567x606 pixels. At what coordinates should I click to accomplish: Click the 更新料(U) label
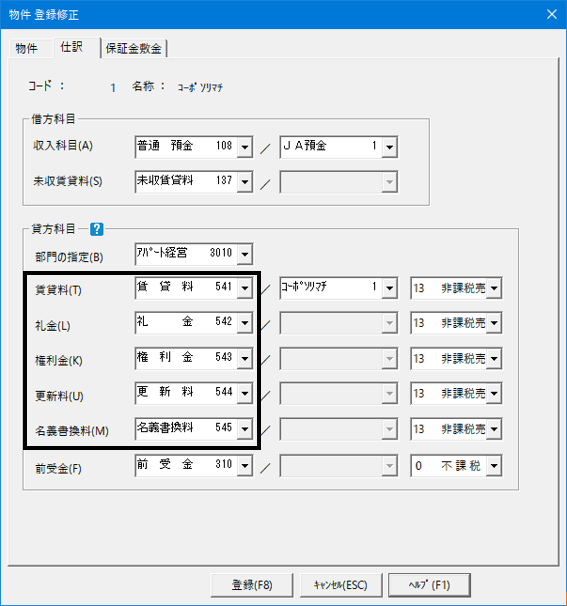coord(59,396)
